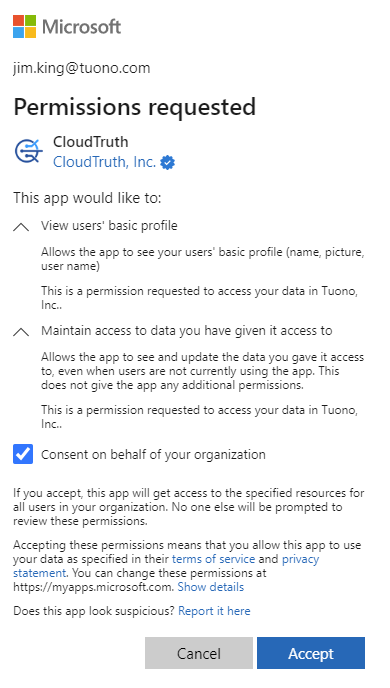Click the Permissions requested heading

coord(134,108)
